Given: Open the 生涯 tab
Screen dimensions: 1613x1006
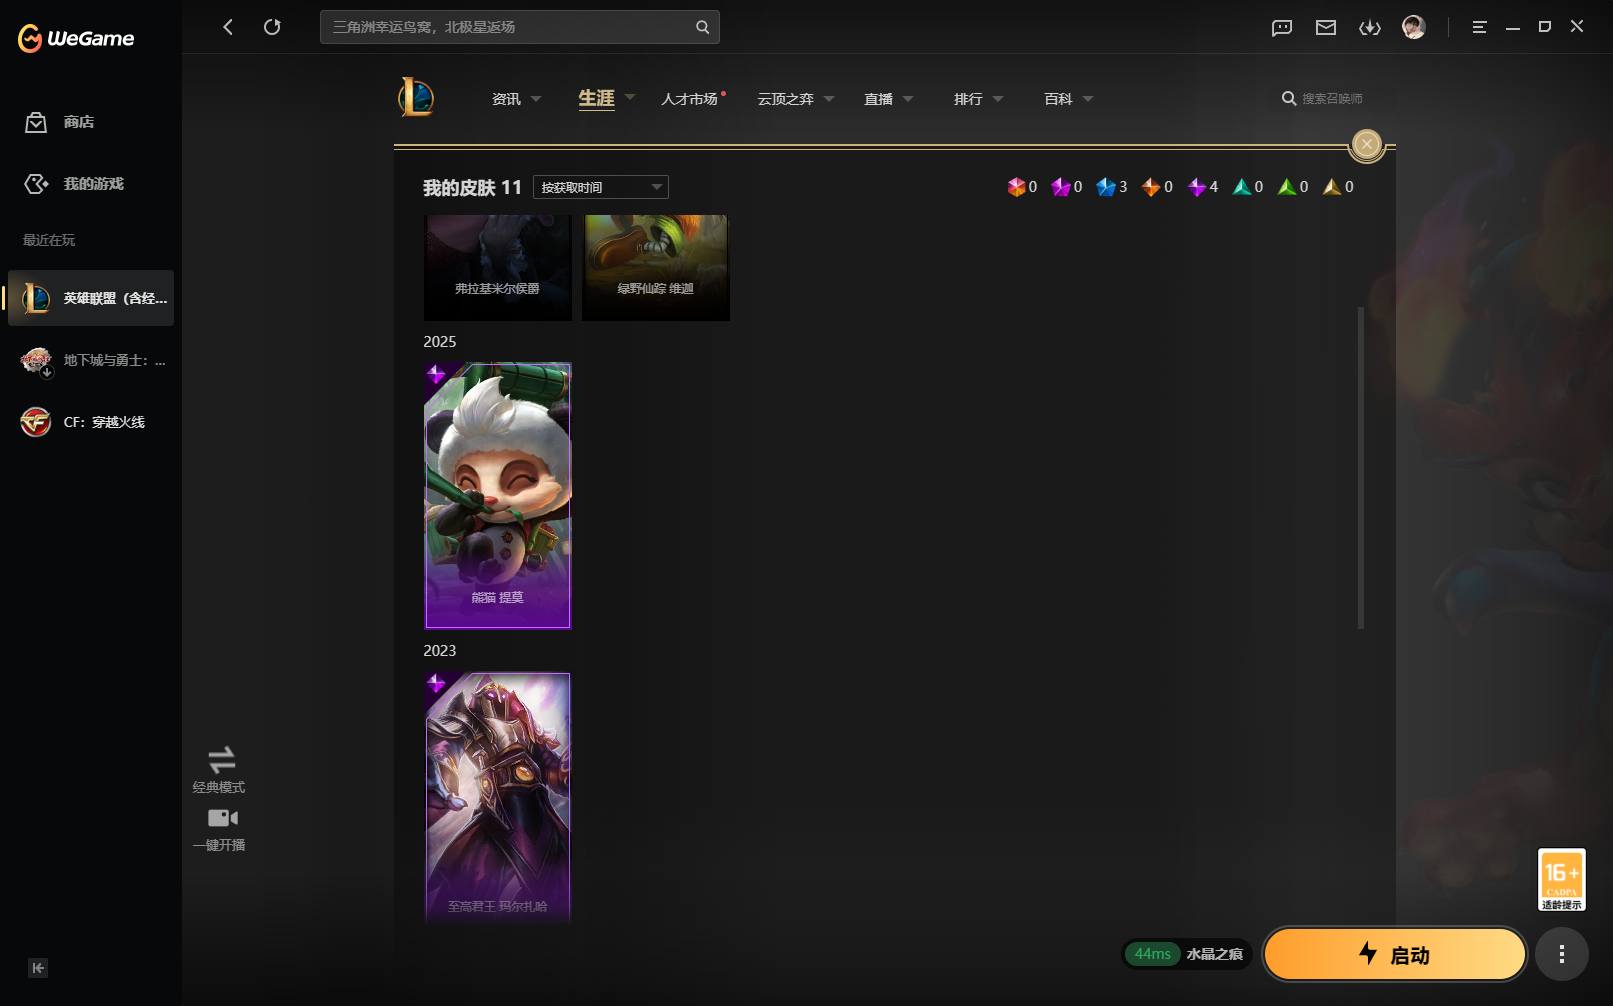Looking at the screenshot, I should [596, 98].
